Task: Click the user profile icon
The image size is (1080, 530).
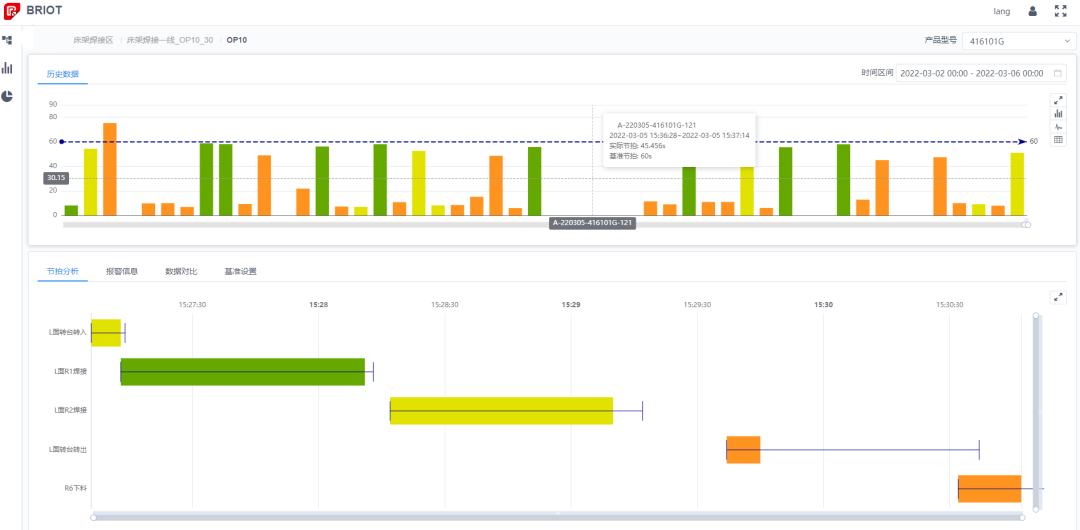Action: 1033,11
